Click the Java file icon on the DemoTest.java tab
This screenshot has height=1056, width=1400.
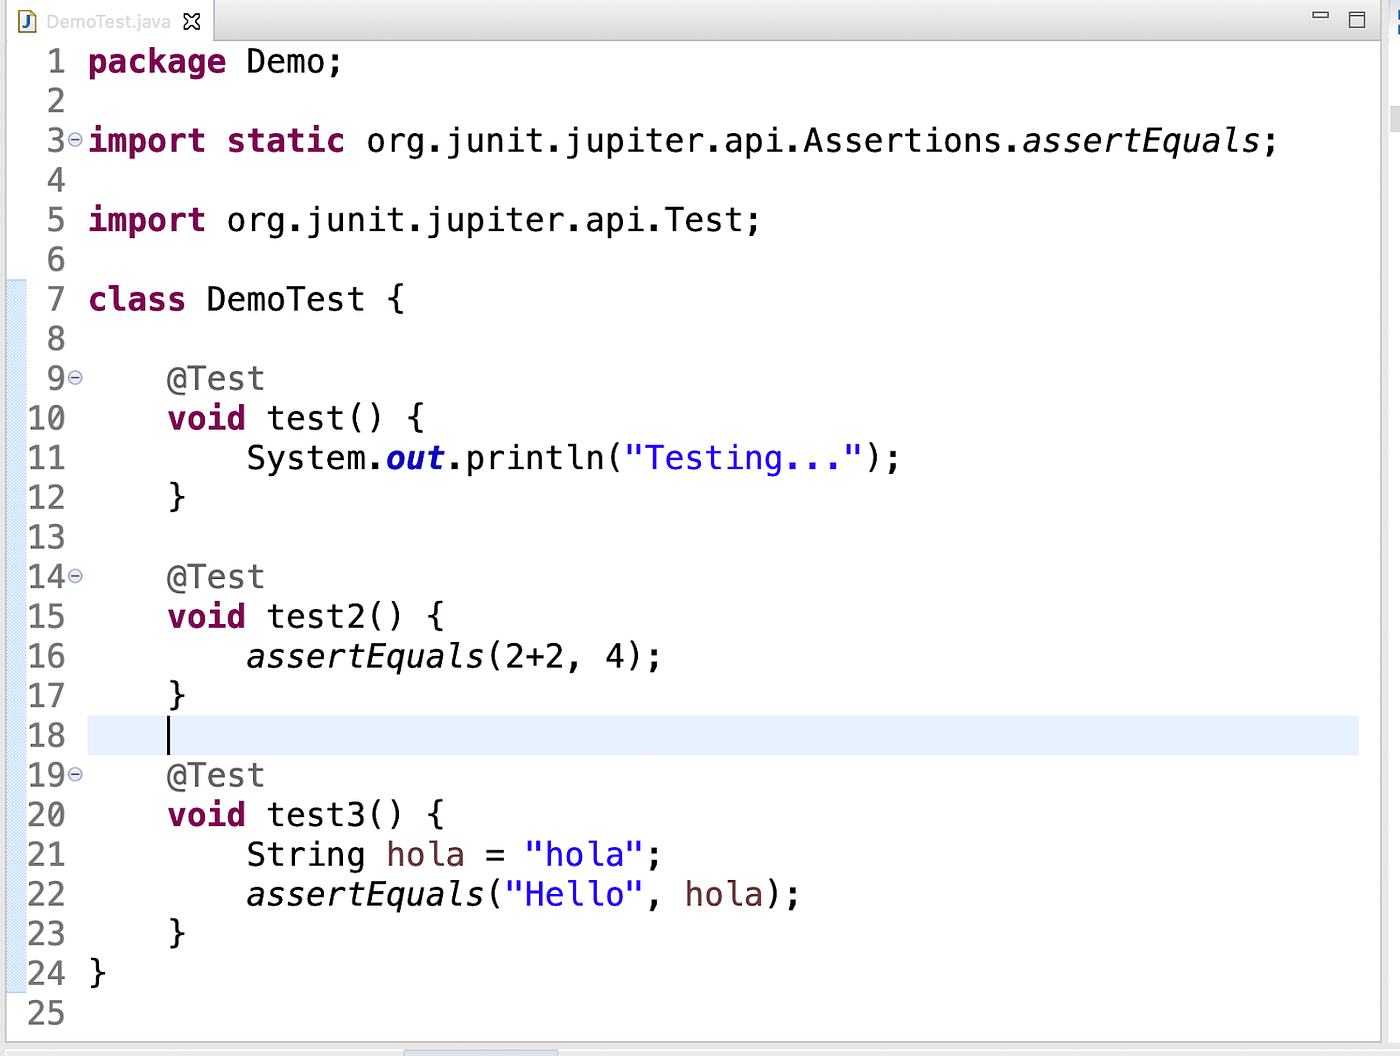[27, 20]
